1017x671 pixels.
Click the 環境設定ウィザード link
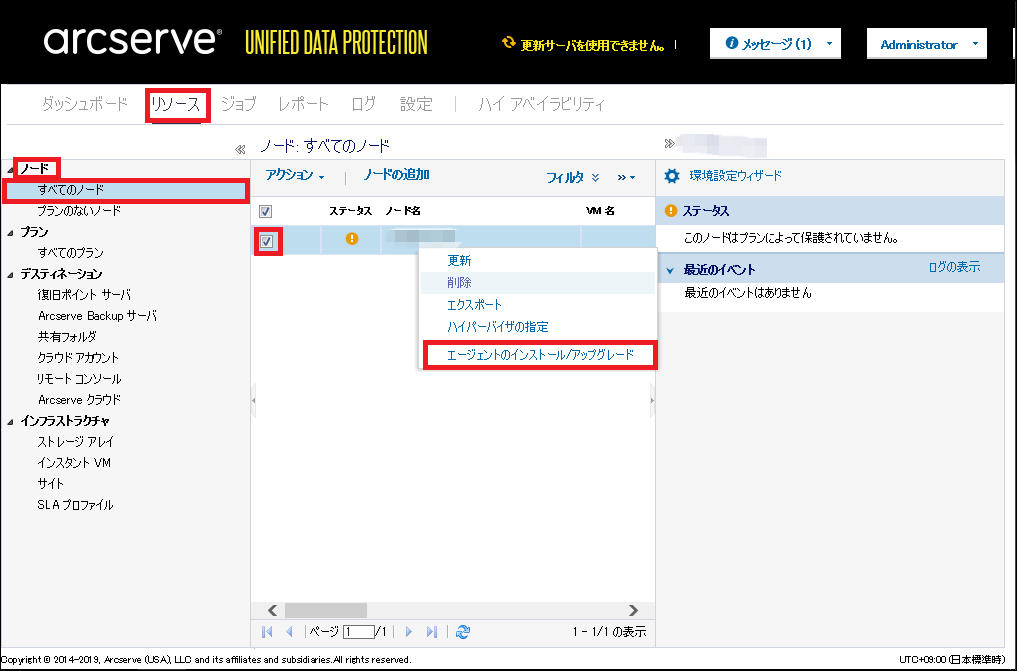coord(736,176)
